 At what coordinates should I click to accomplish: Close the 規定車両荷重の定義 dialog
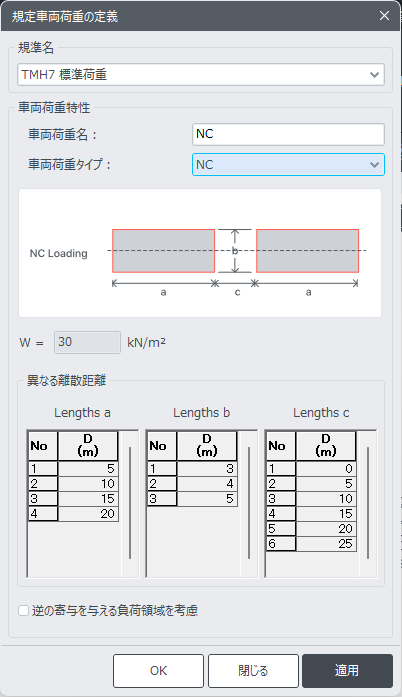(384, 16)
